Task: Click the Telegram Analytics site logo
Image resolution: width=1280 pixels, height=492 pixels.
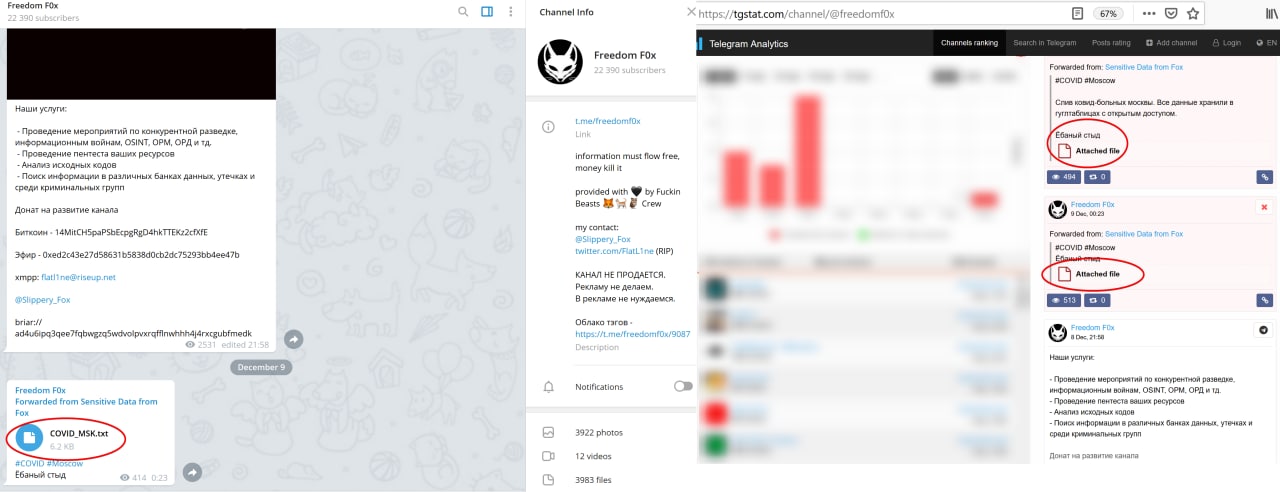Action: click(x=741, y=44)
